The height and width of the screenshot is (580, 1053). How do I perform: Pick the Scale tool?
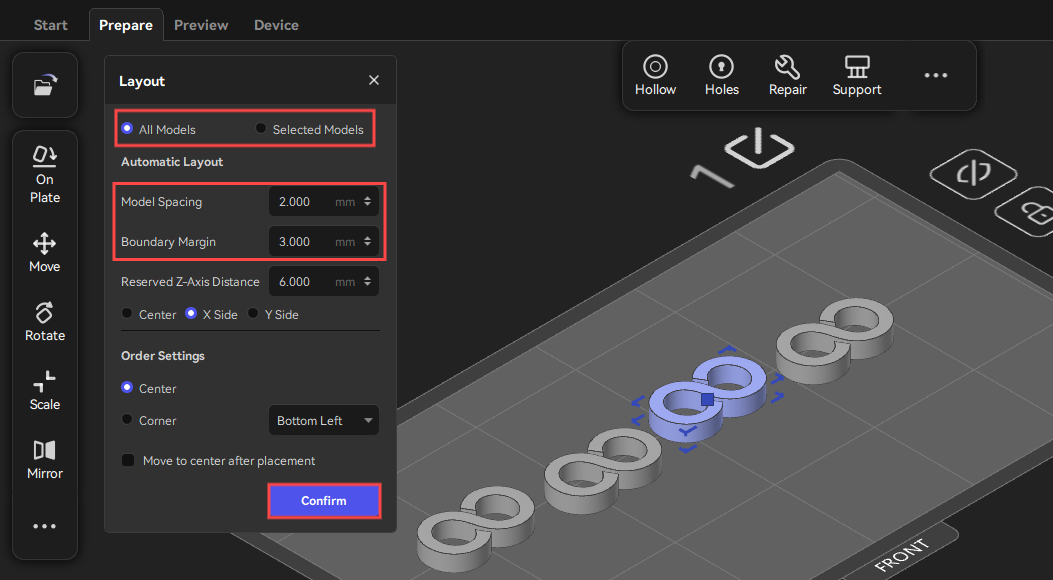(x=45, y=390)
